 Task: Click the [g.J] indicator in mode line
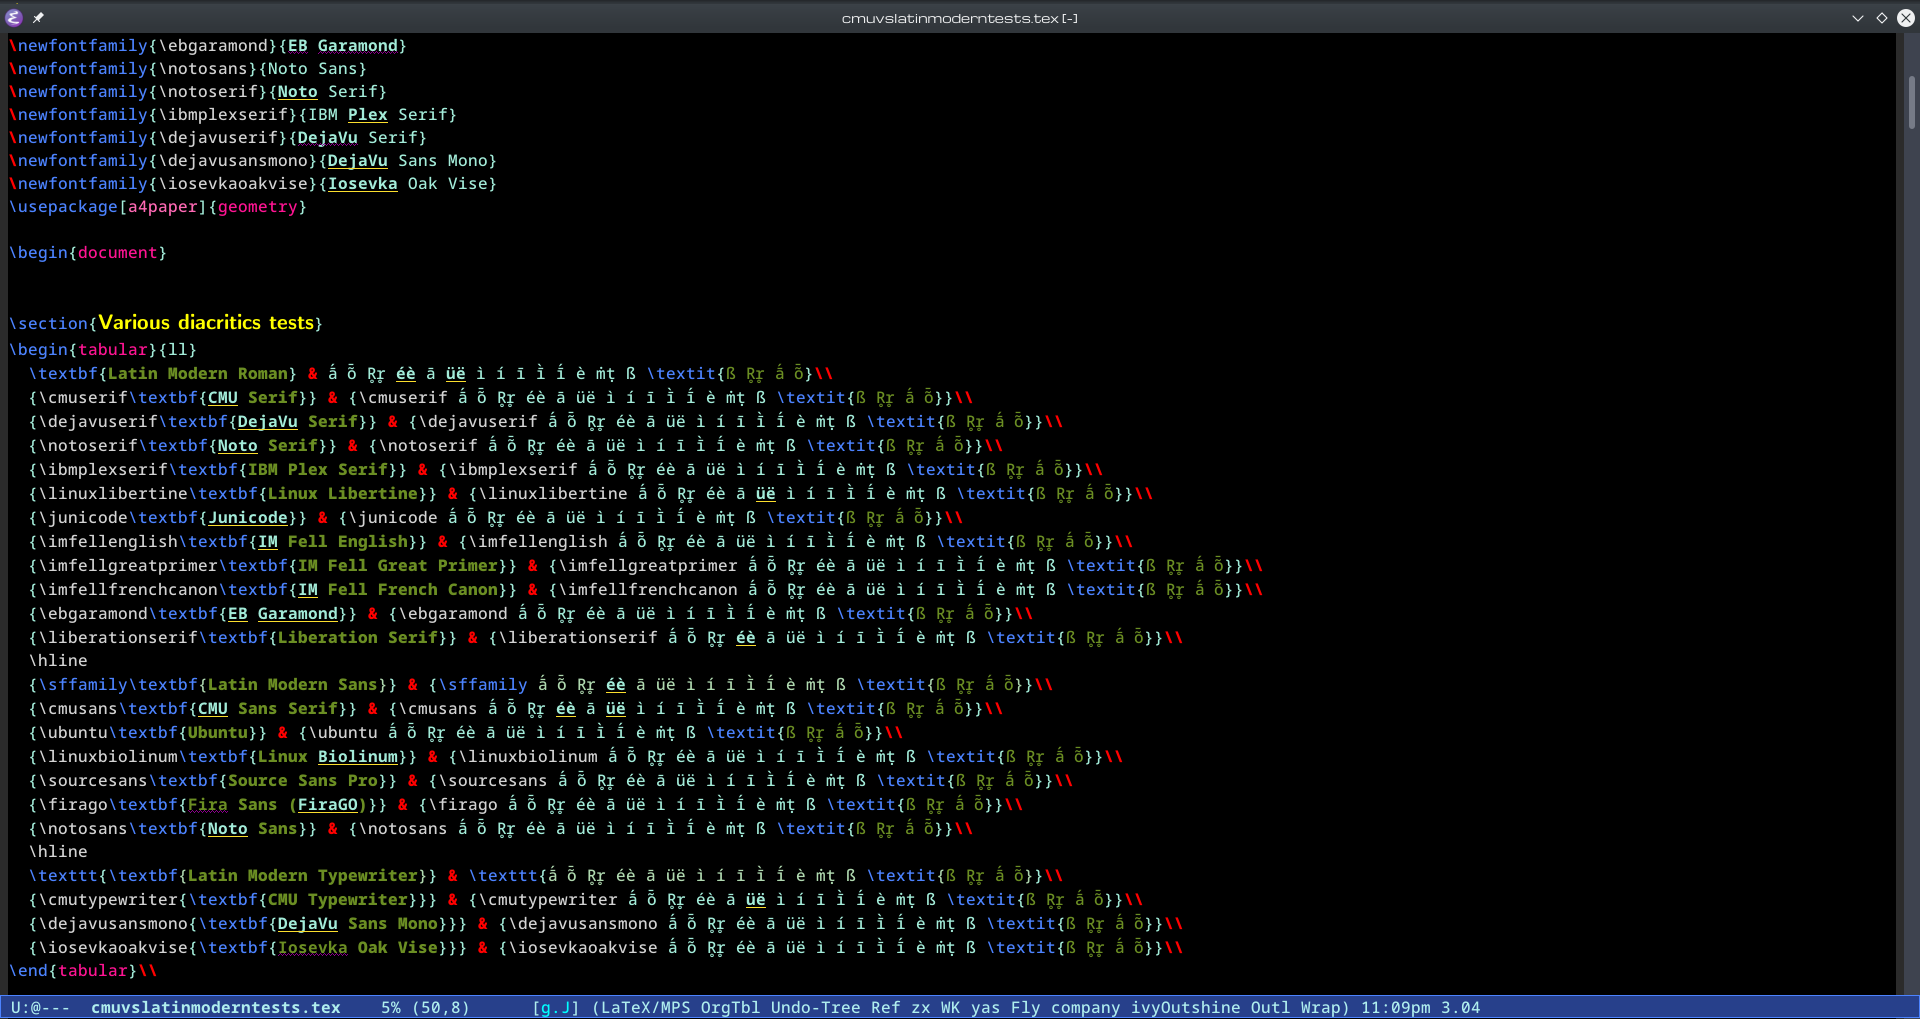(555, 1007)
